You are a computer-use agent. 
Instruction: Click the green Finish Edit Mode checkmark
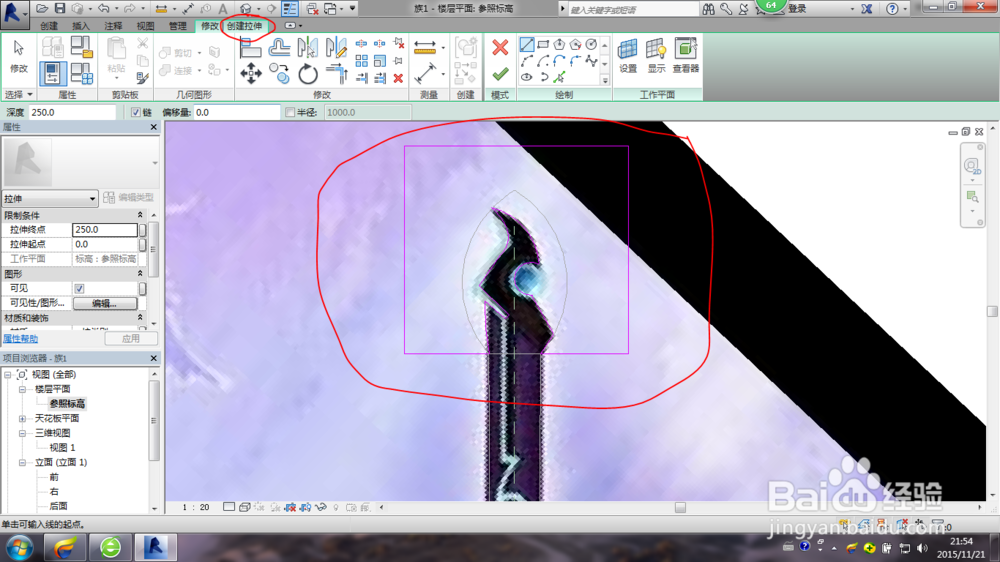click(x=501, y=74)
